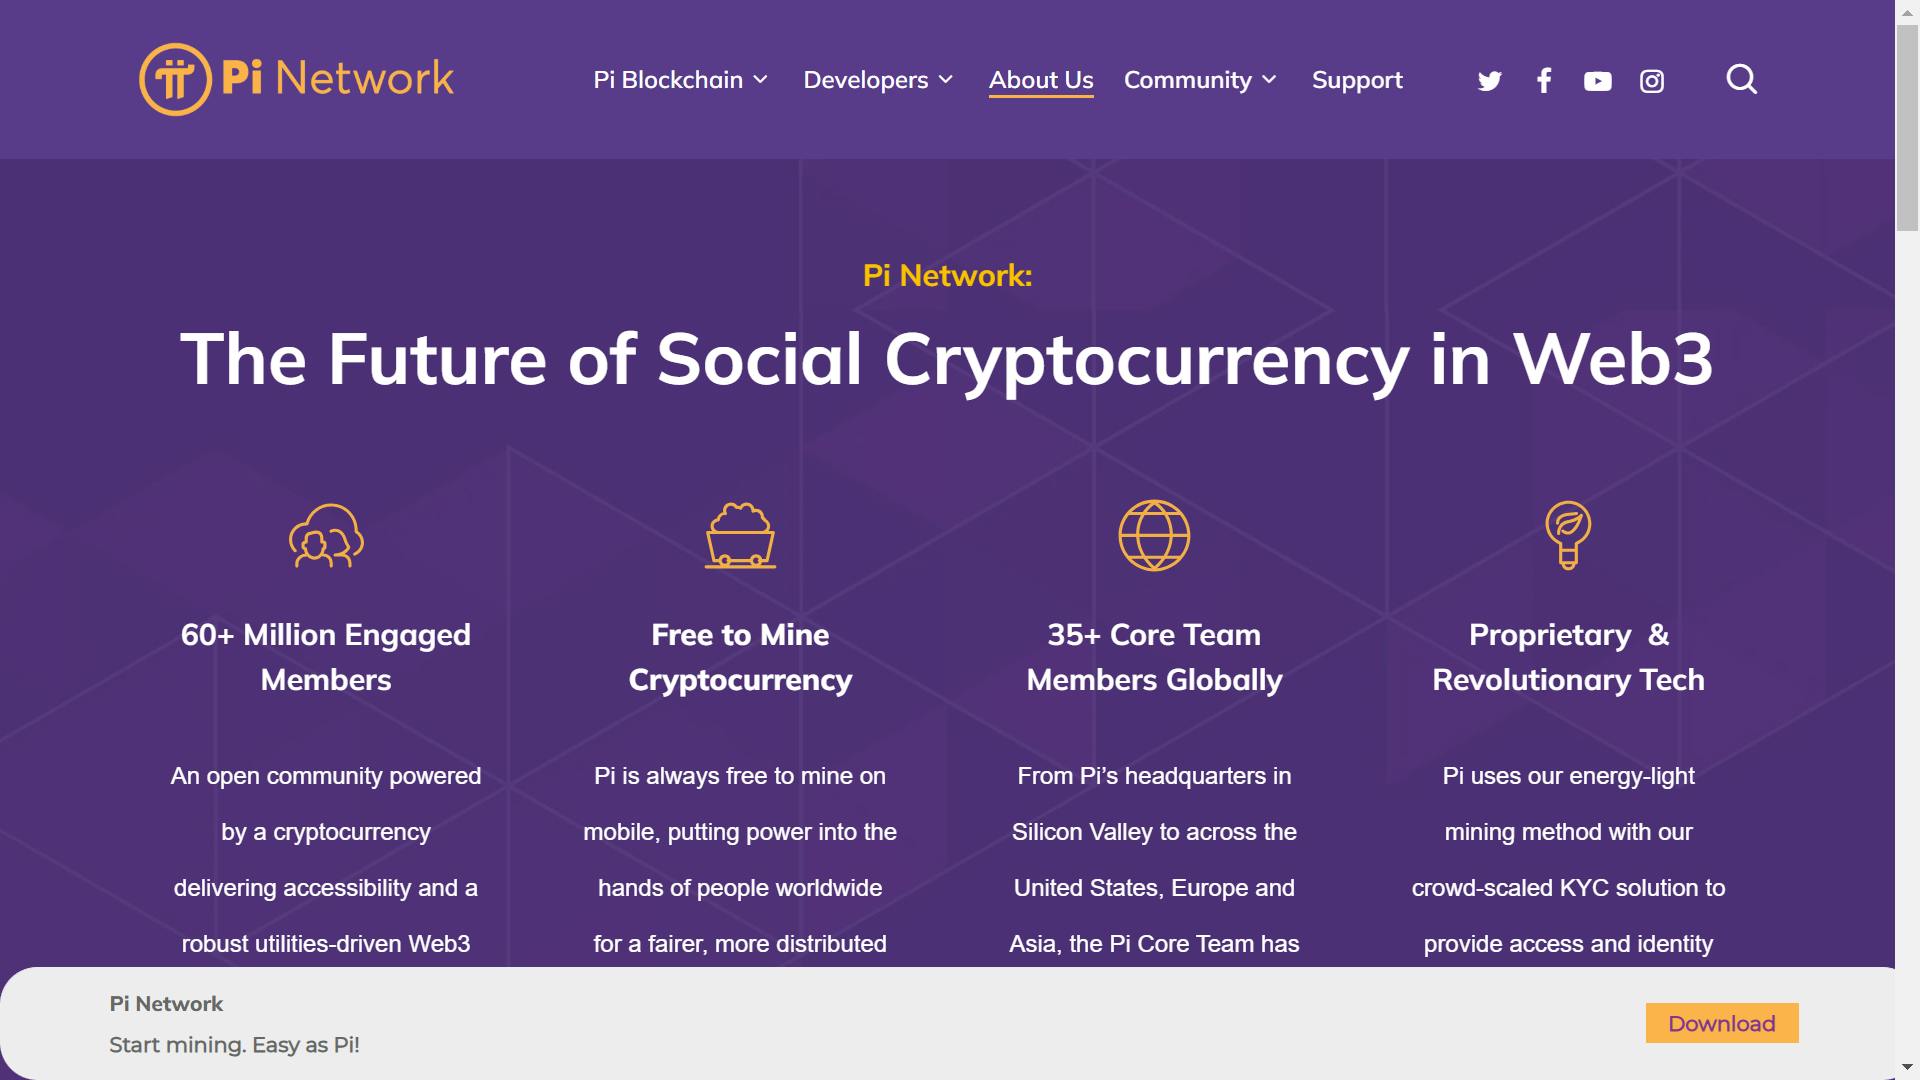Click the Proprietary Revolutionary Tech lightbulb icon
This screenshot has width=1920, height=1080.
pyautogui.click(x=1568, y=535)
